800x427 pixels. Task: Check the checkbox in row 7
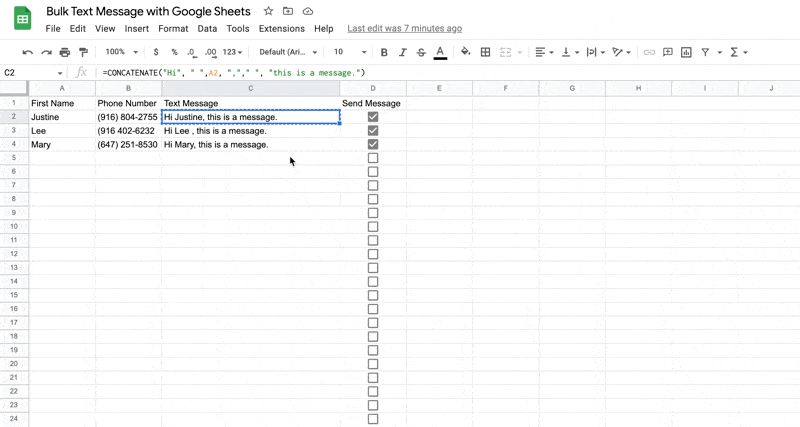tap(373, 186)
